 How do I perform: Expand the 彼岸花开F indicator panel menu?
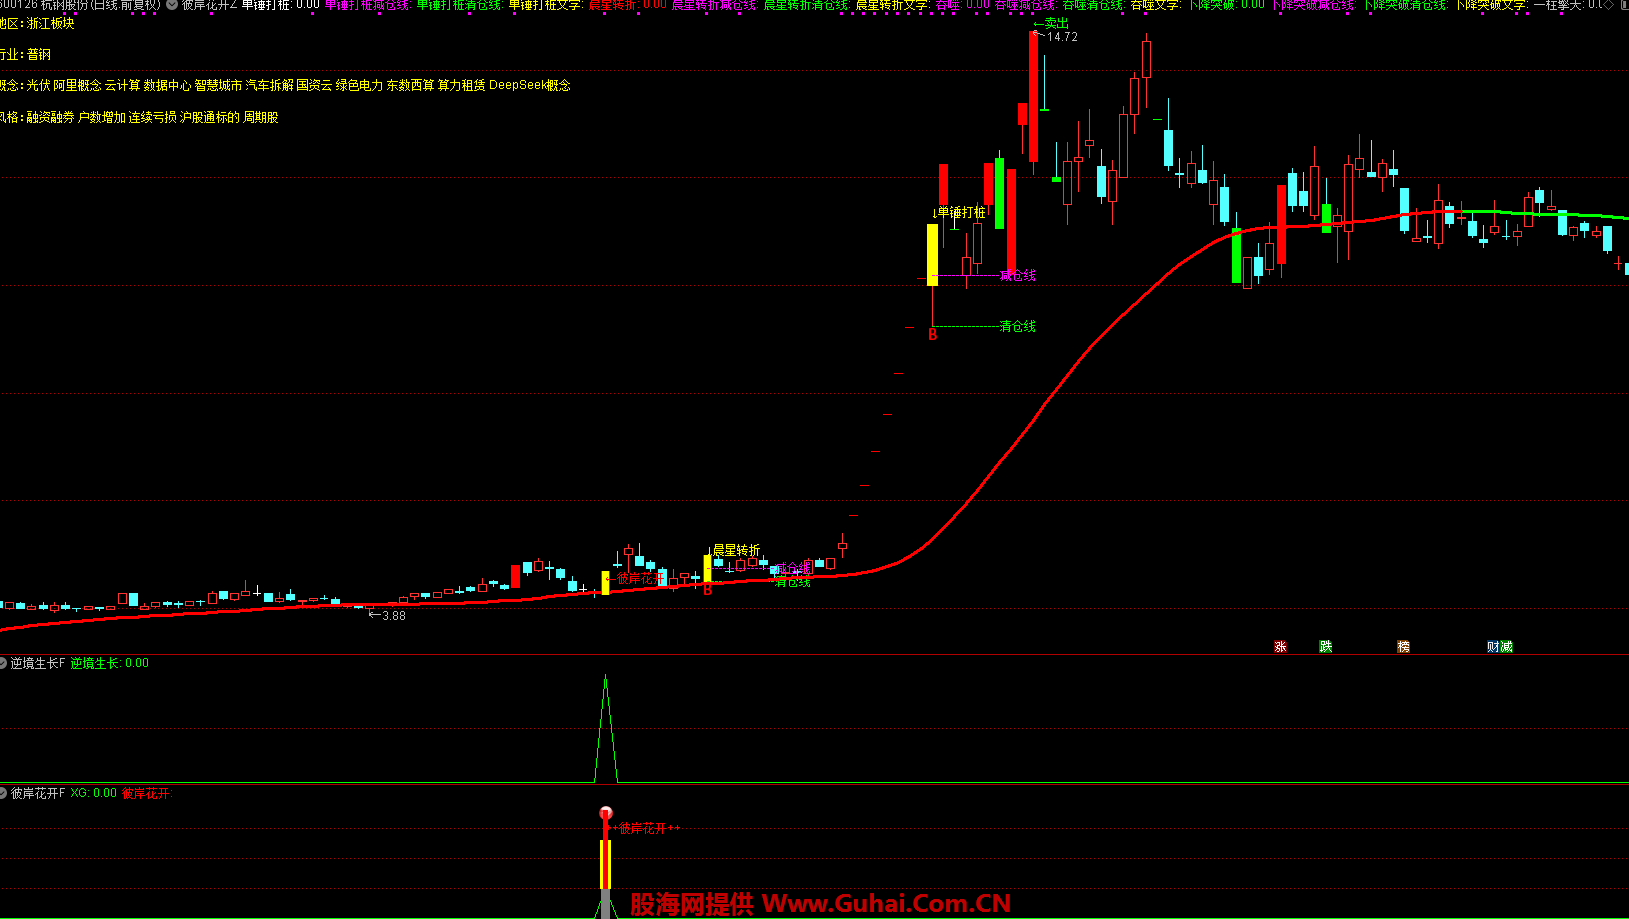coord(4,793)
